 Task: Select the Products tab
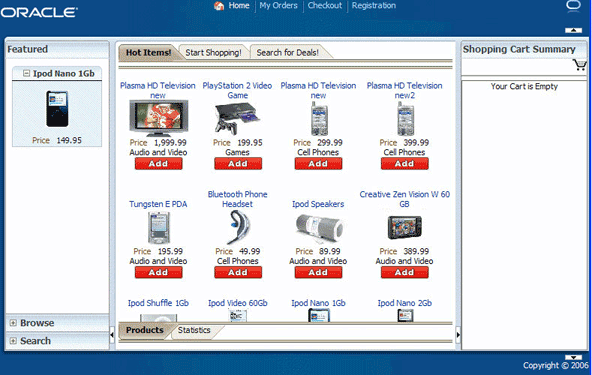[x=145, y=330]
